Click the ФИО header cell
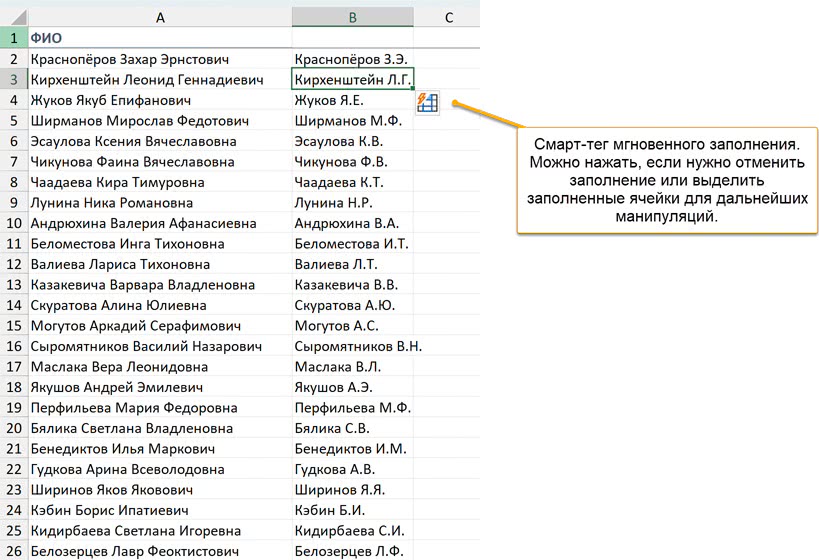819x560 pixels. (x=160, y=38)
